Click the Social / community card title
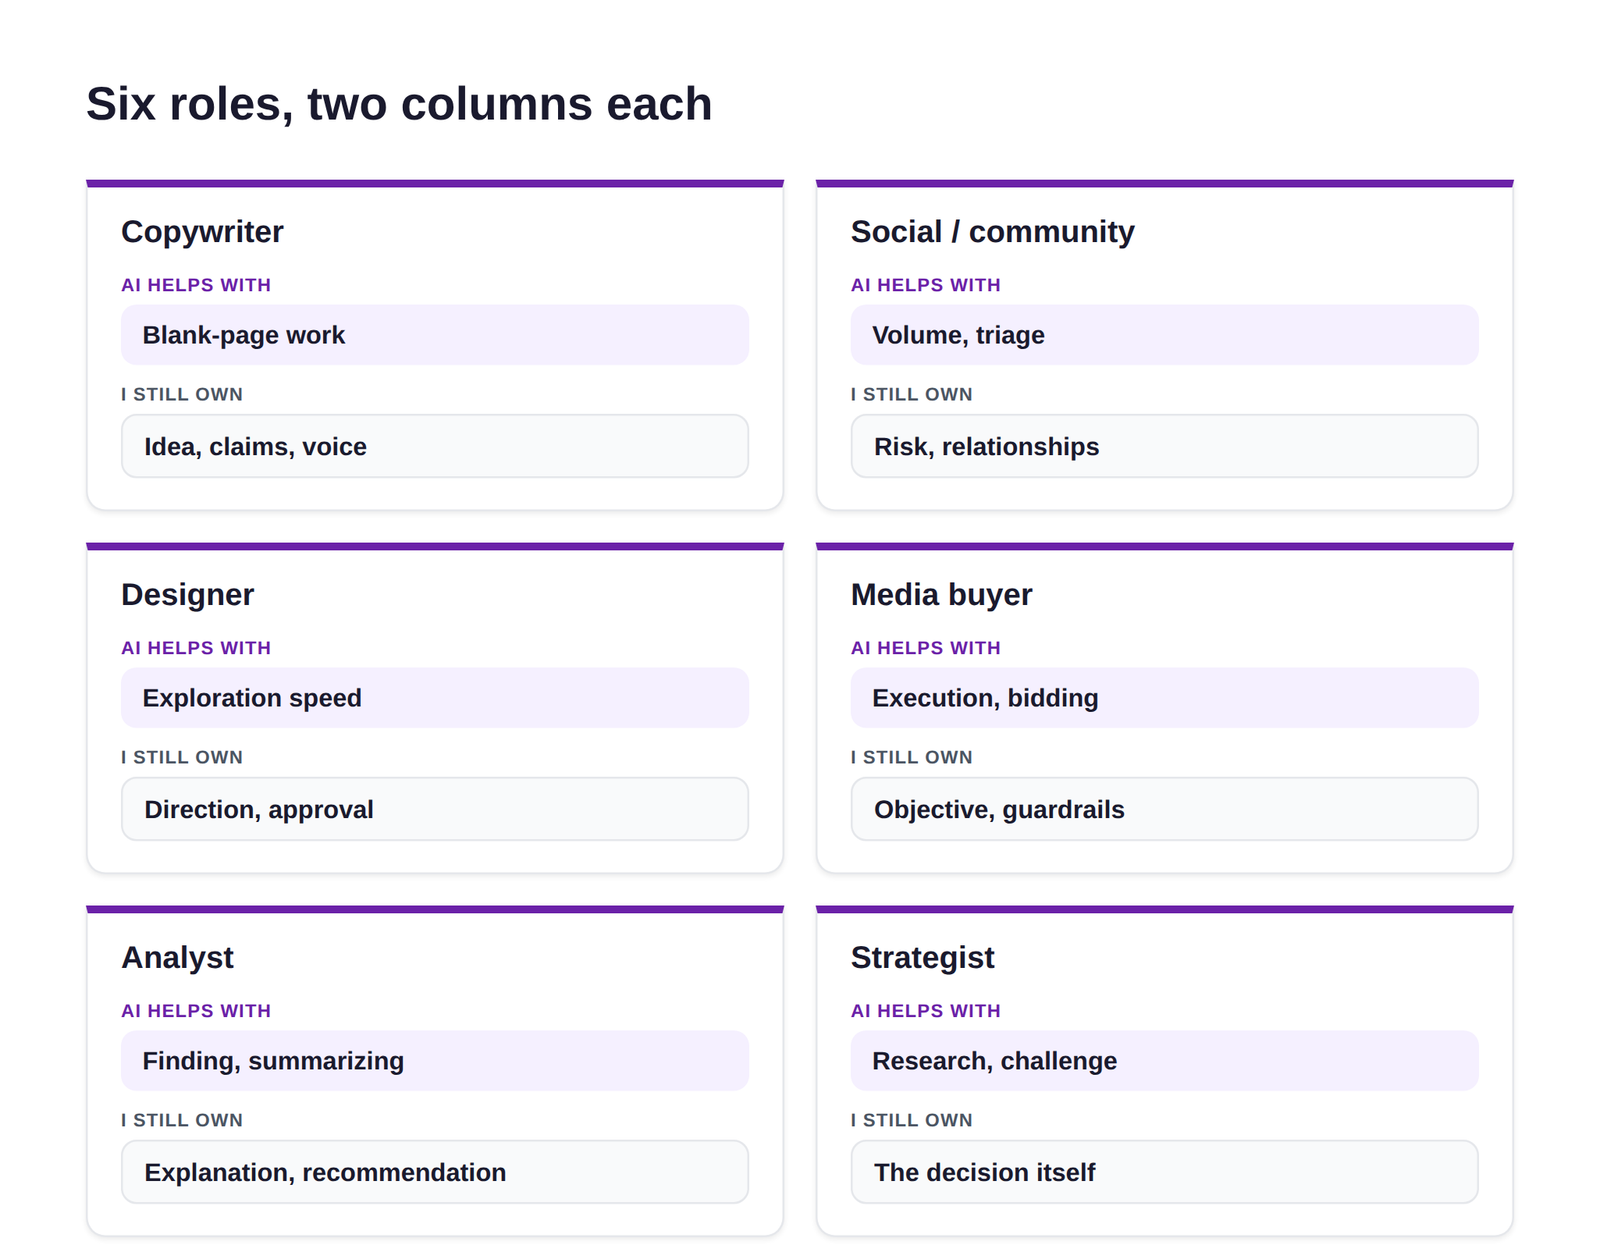1600x1260 pixels. point(993,232)
